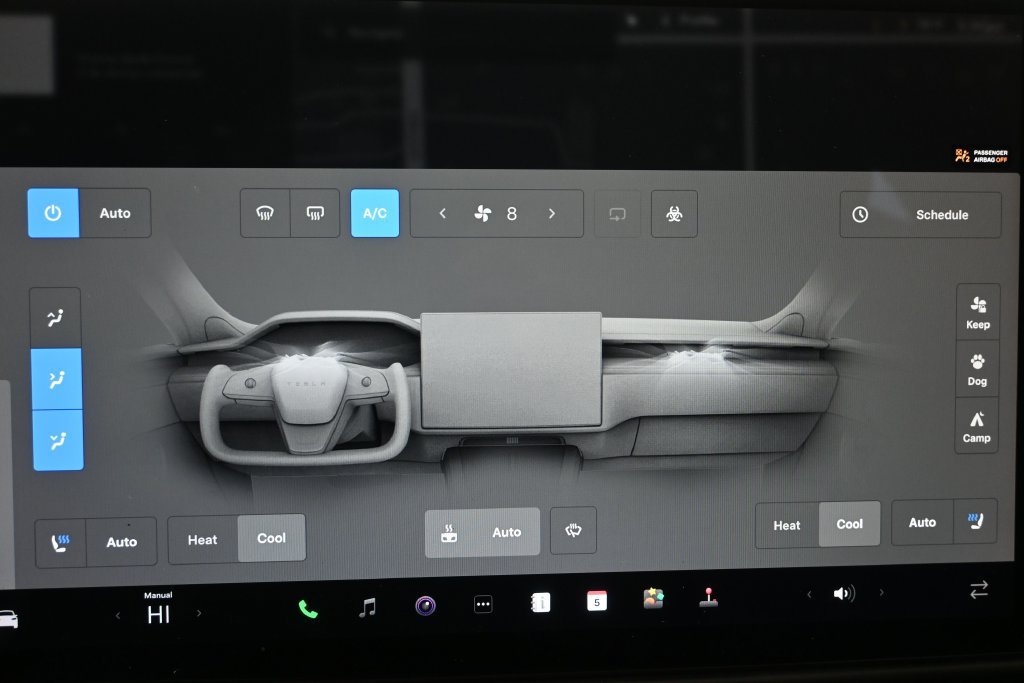Set passenger seat climate to Auto

[x=922, y=522]
